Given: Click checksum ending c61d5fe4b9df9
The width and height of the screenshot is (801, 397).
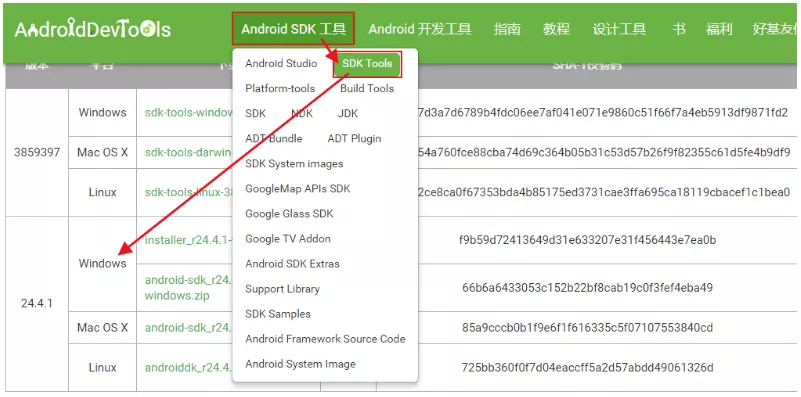Looking at the screenshot, I should tap(603, 152).
